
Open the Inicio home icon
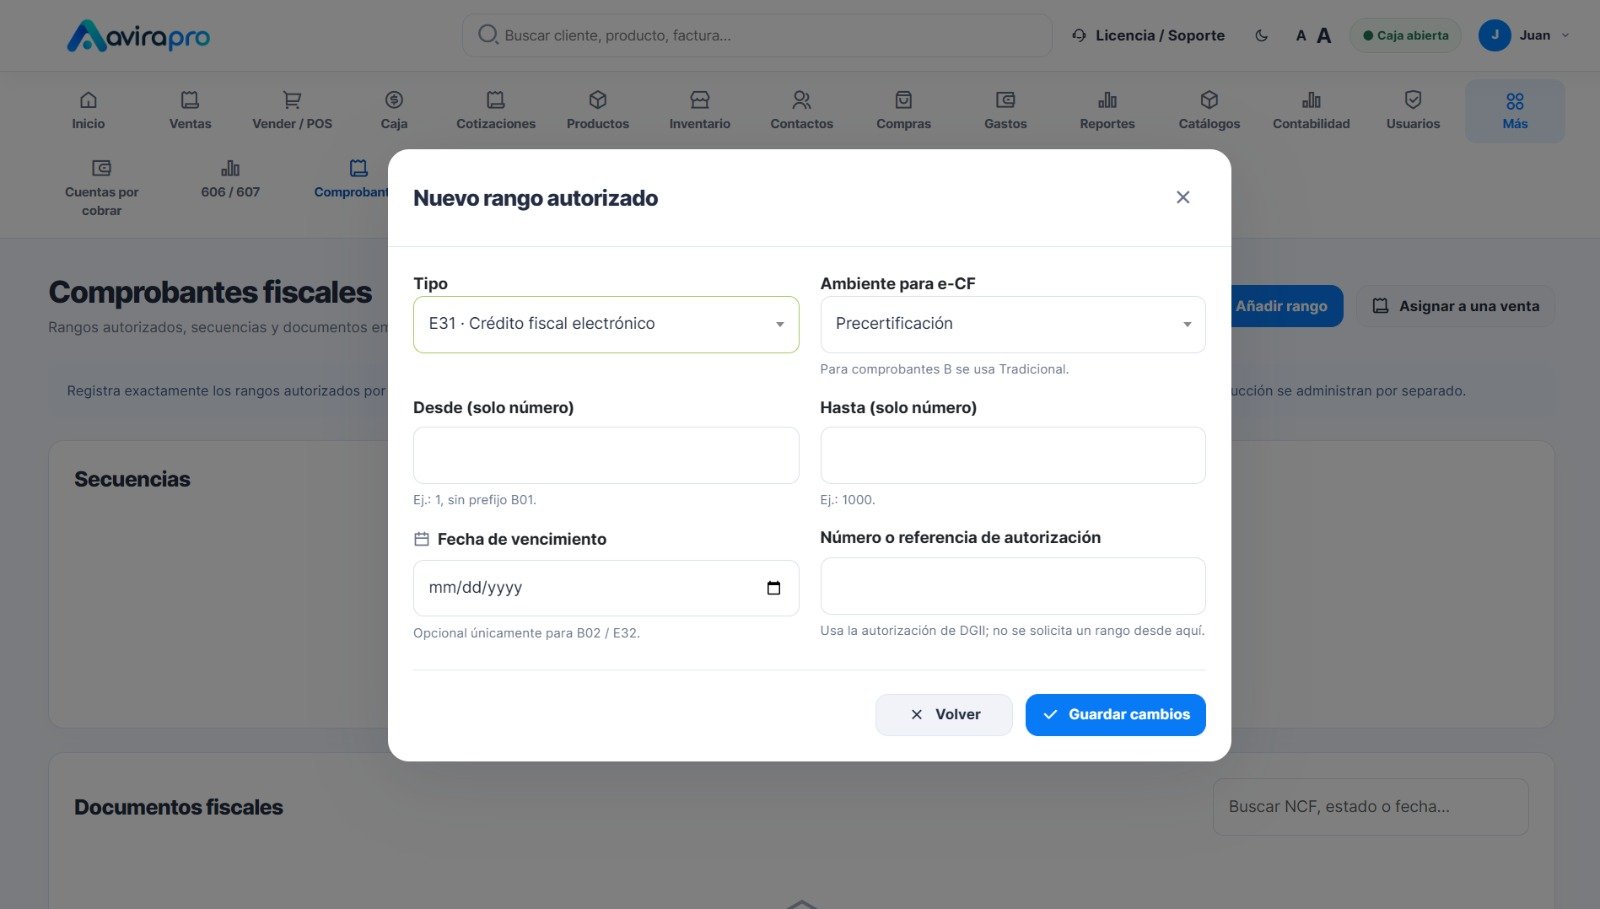[88, 100]
